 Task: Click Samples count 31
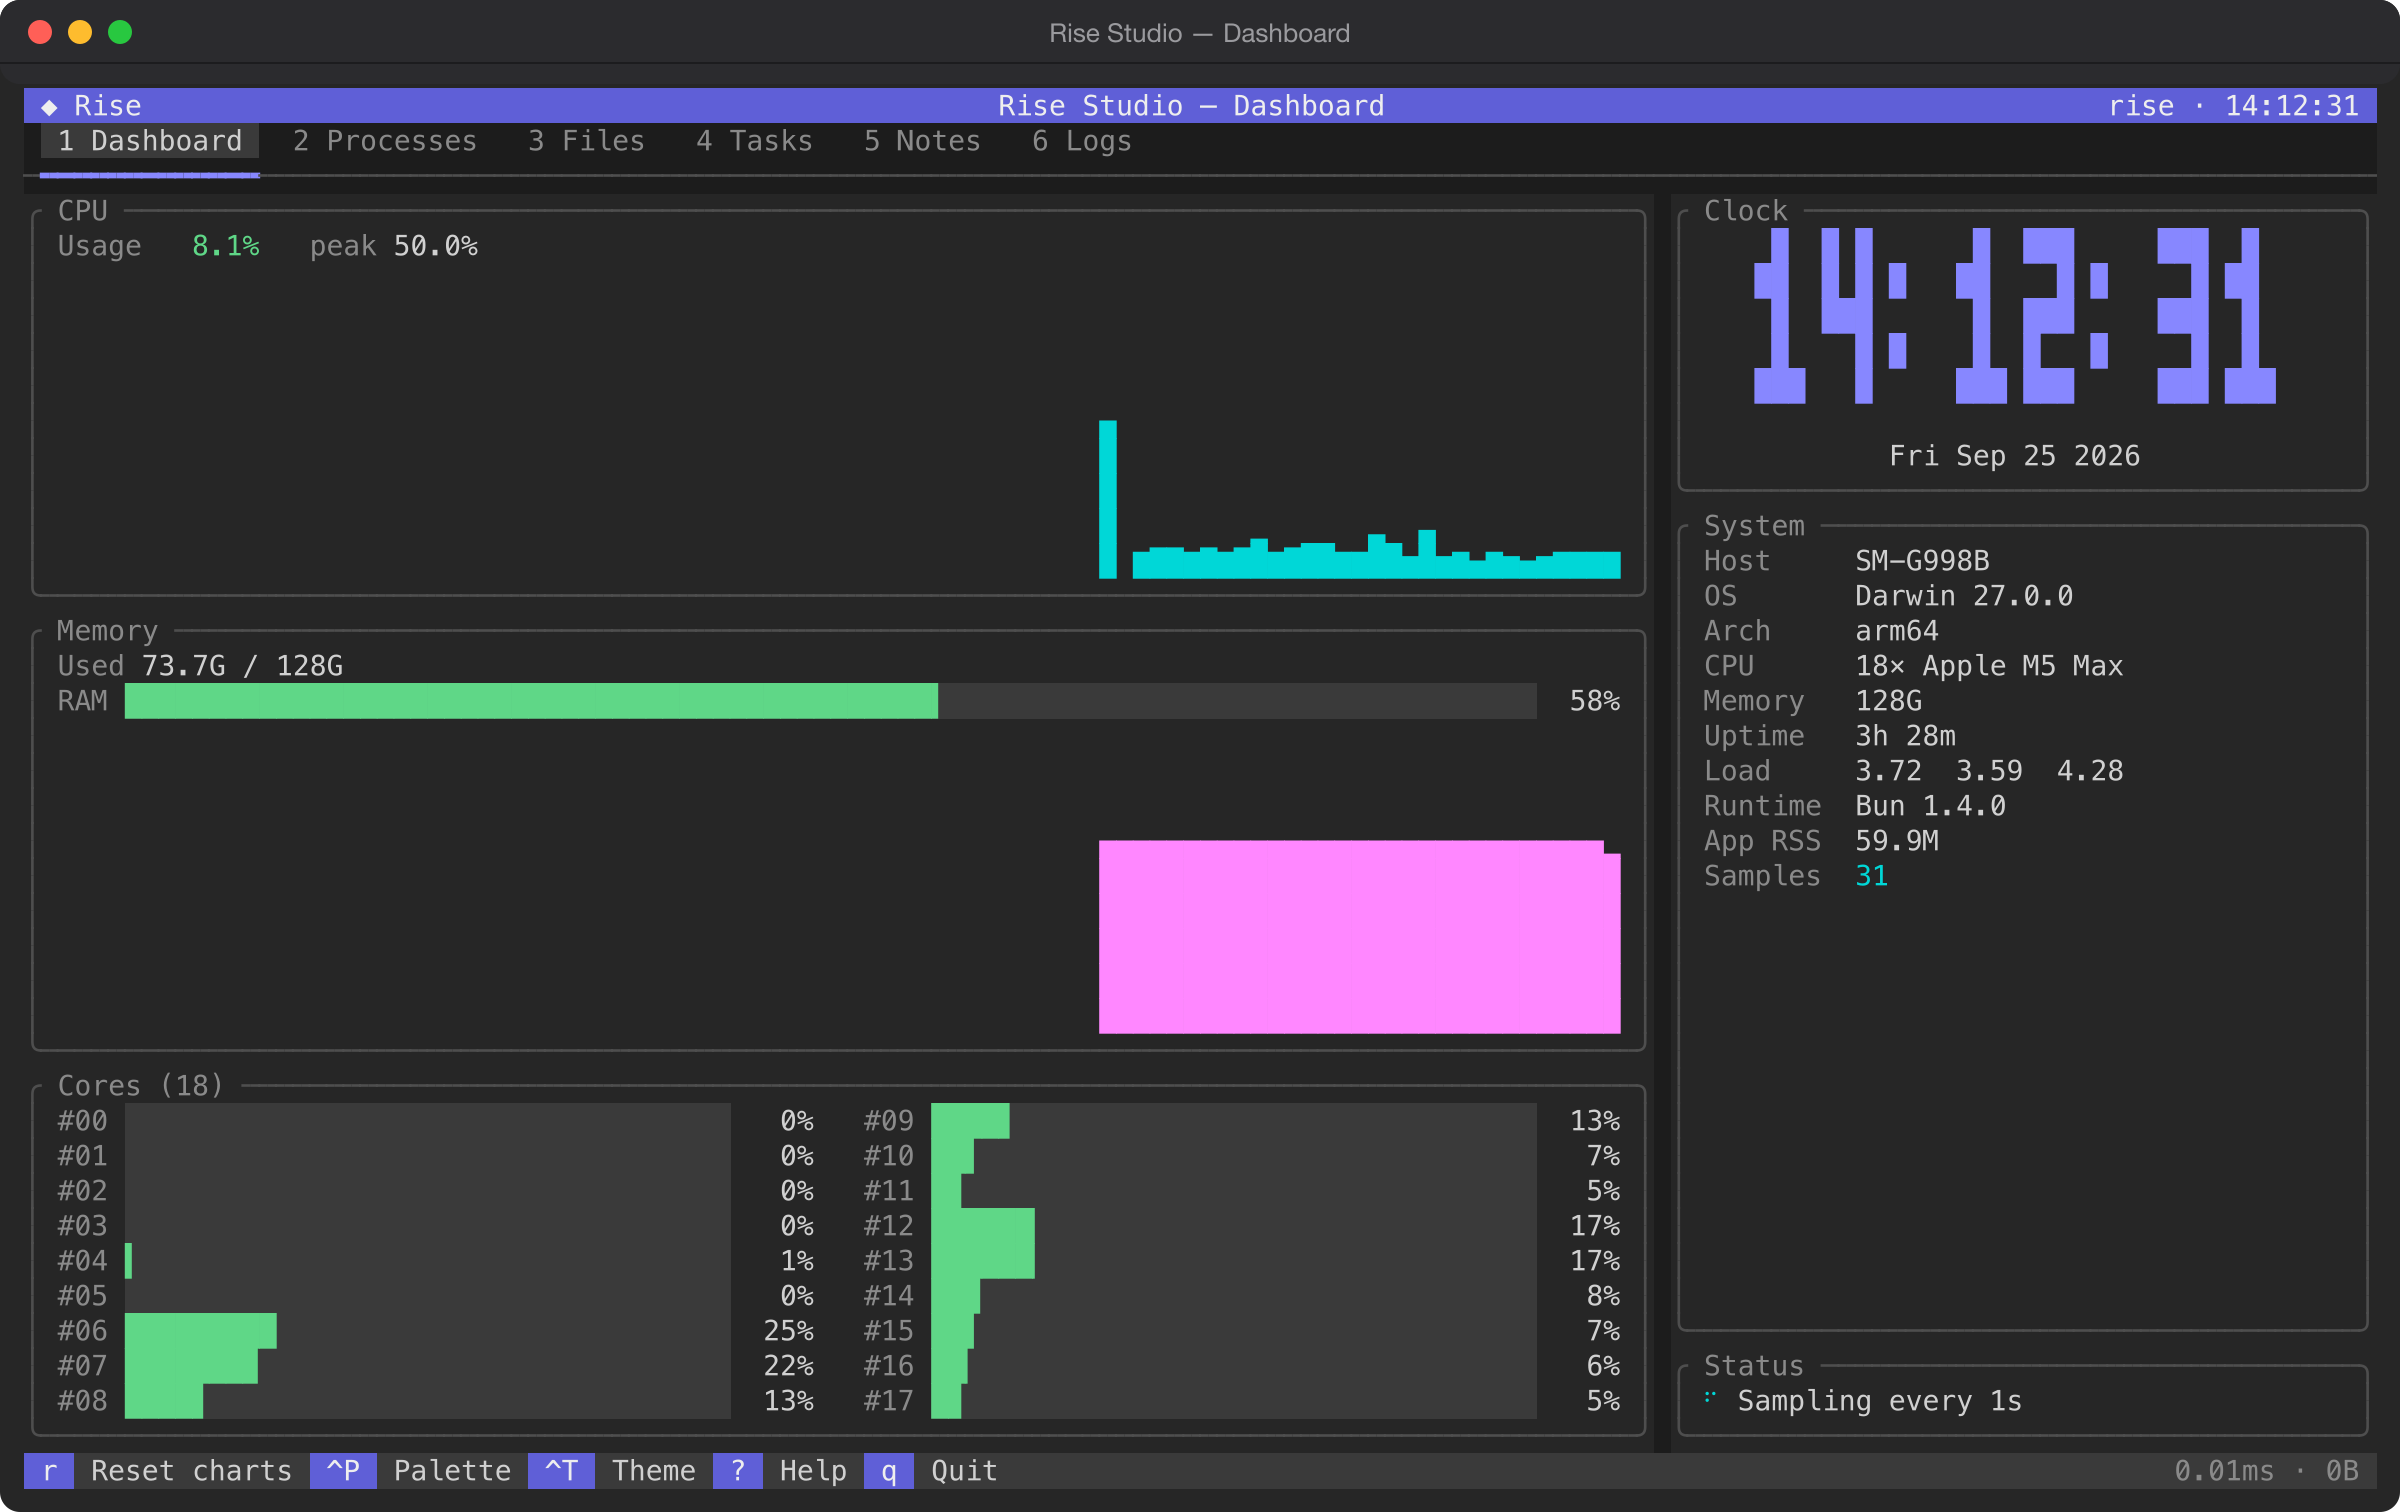click(1871, 876)
